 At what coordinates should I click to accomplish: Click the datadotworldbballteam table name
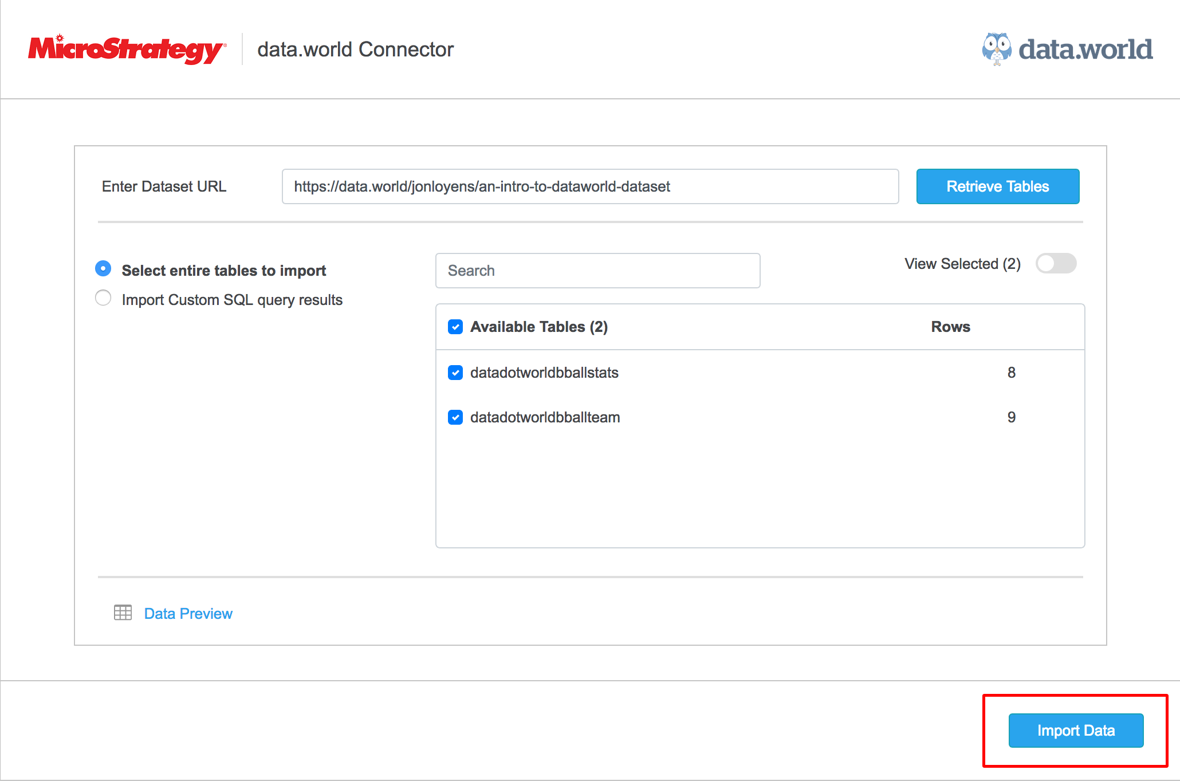coord(545,418)
